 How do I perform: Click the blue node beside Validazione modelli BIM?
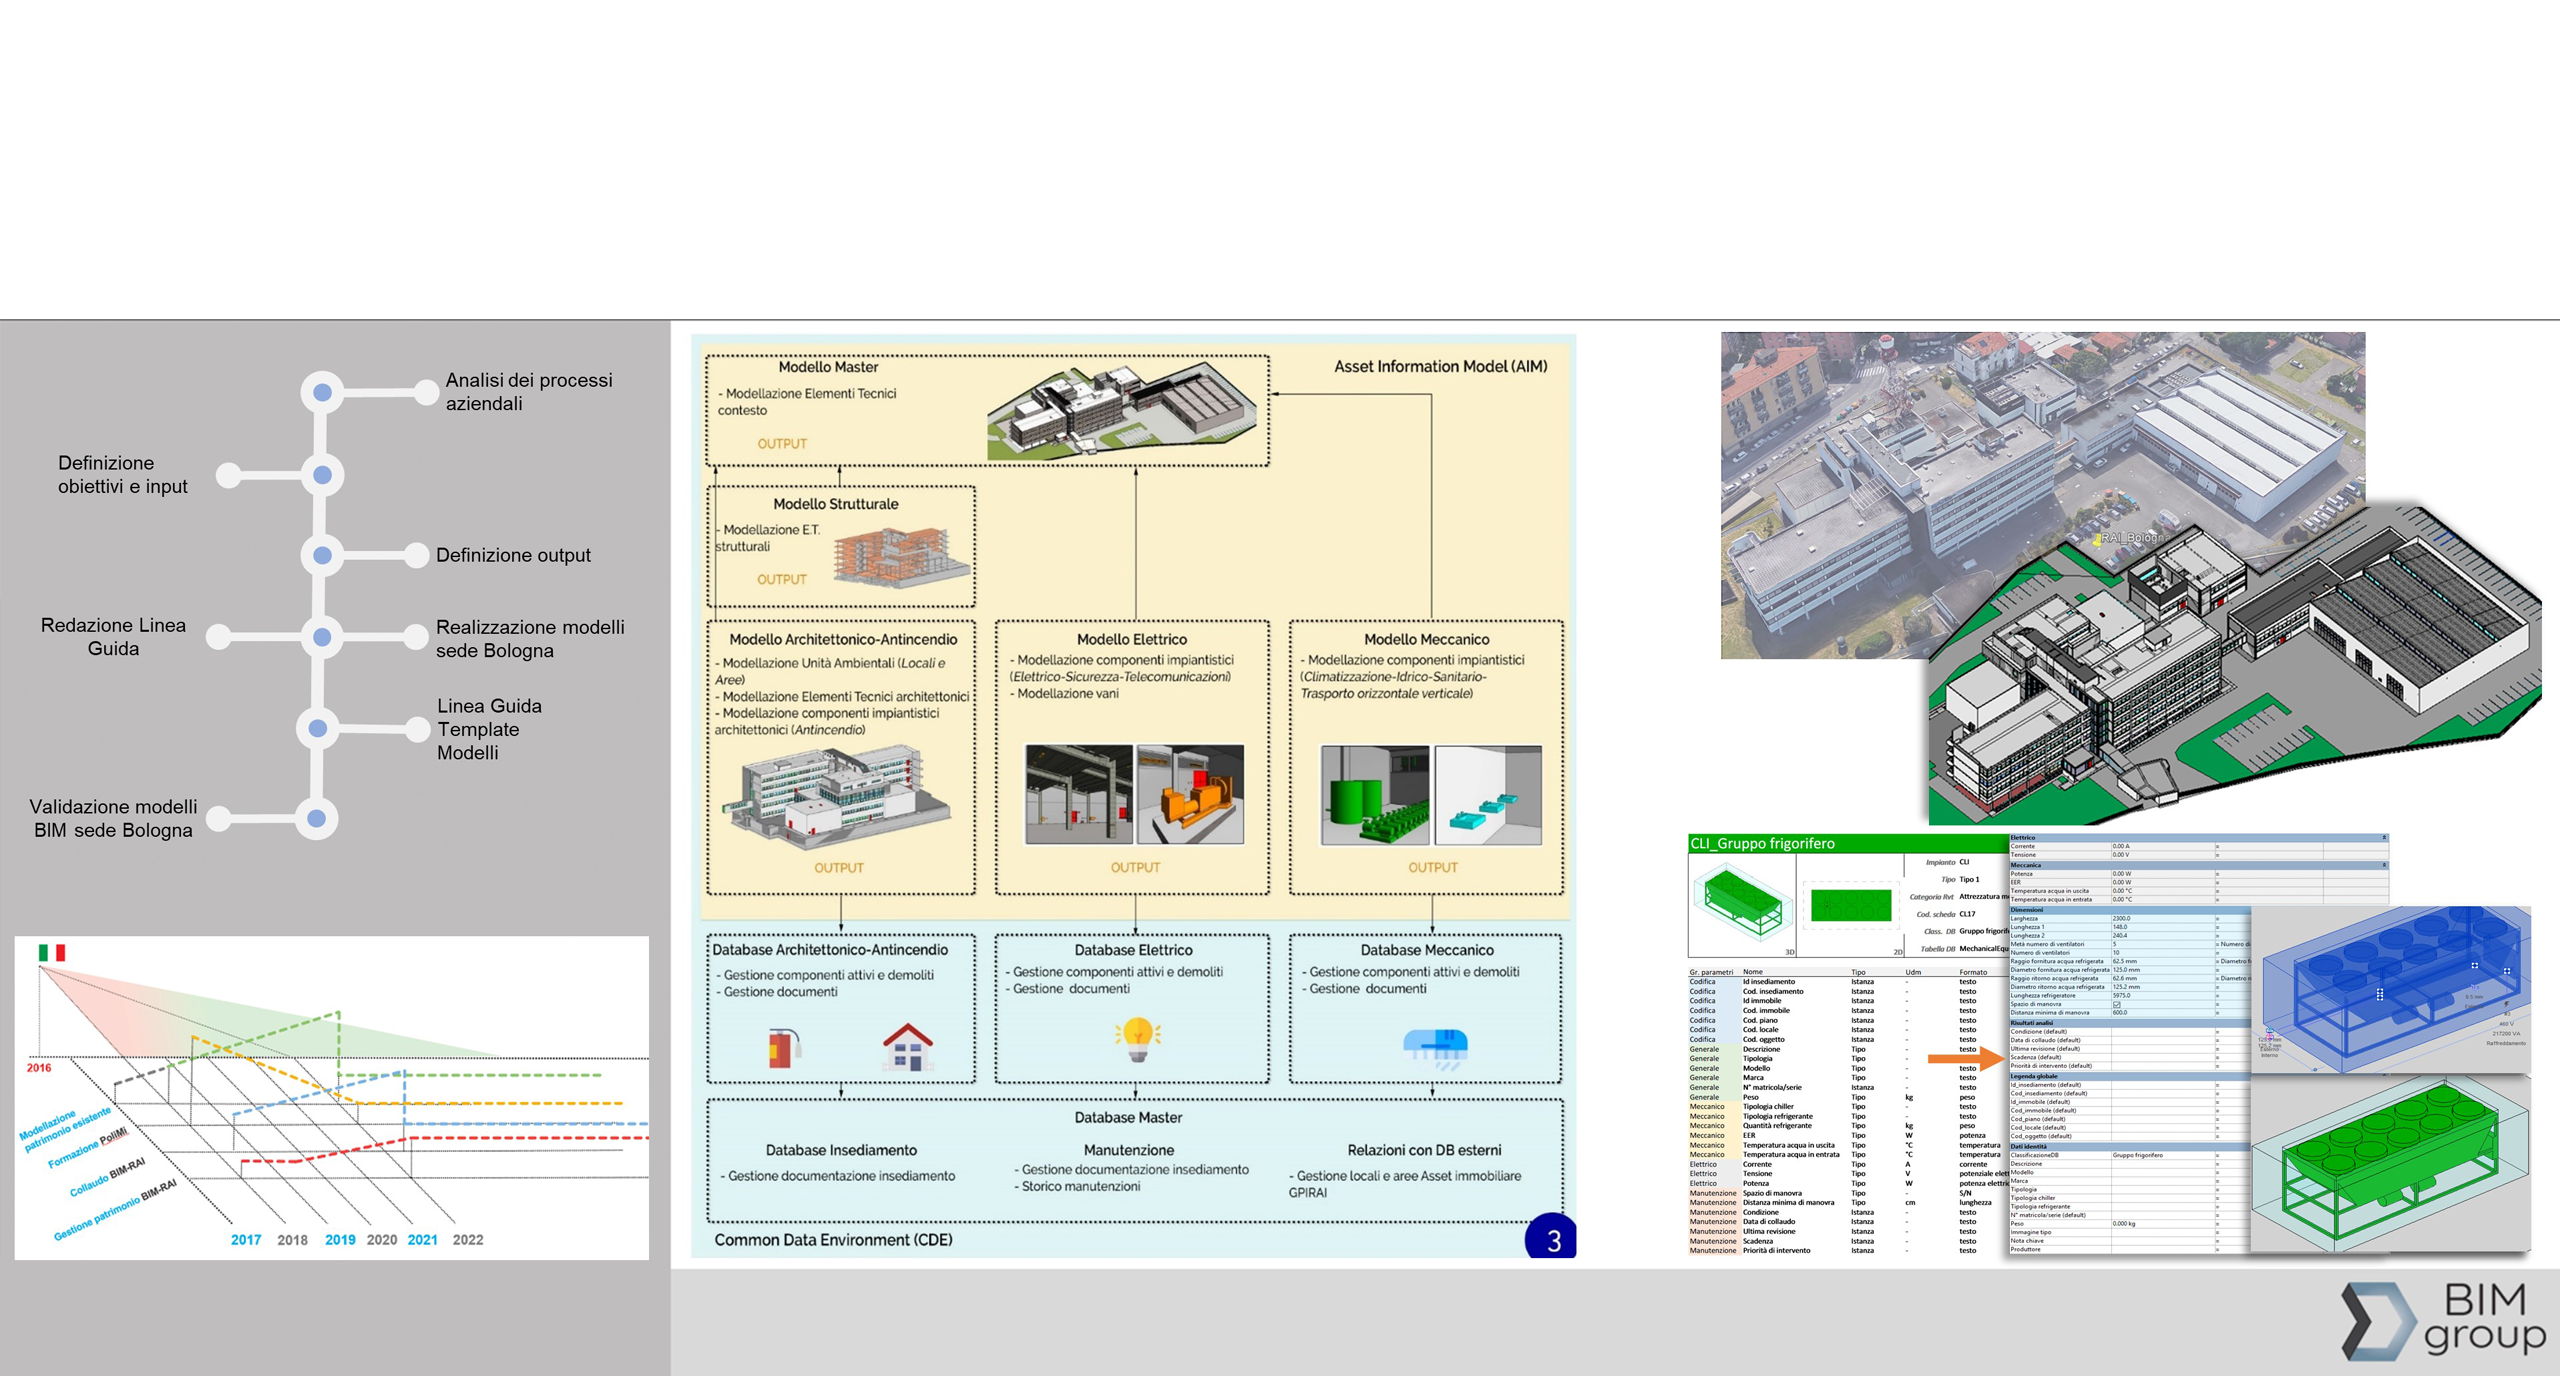point(317,818)
